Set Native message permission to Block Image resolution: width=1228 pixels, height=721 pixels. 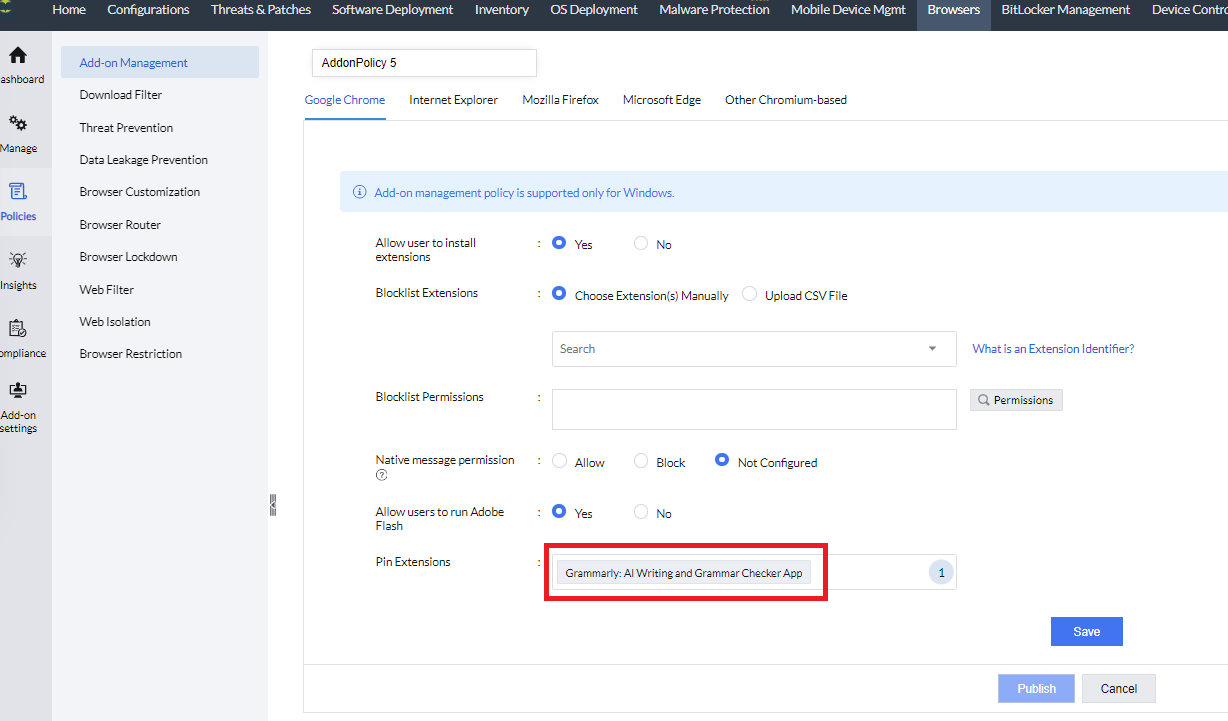[x=642, y=462]
